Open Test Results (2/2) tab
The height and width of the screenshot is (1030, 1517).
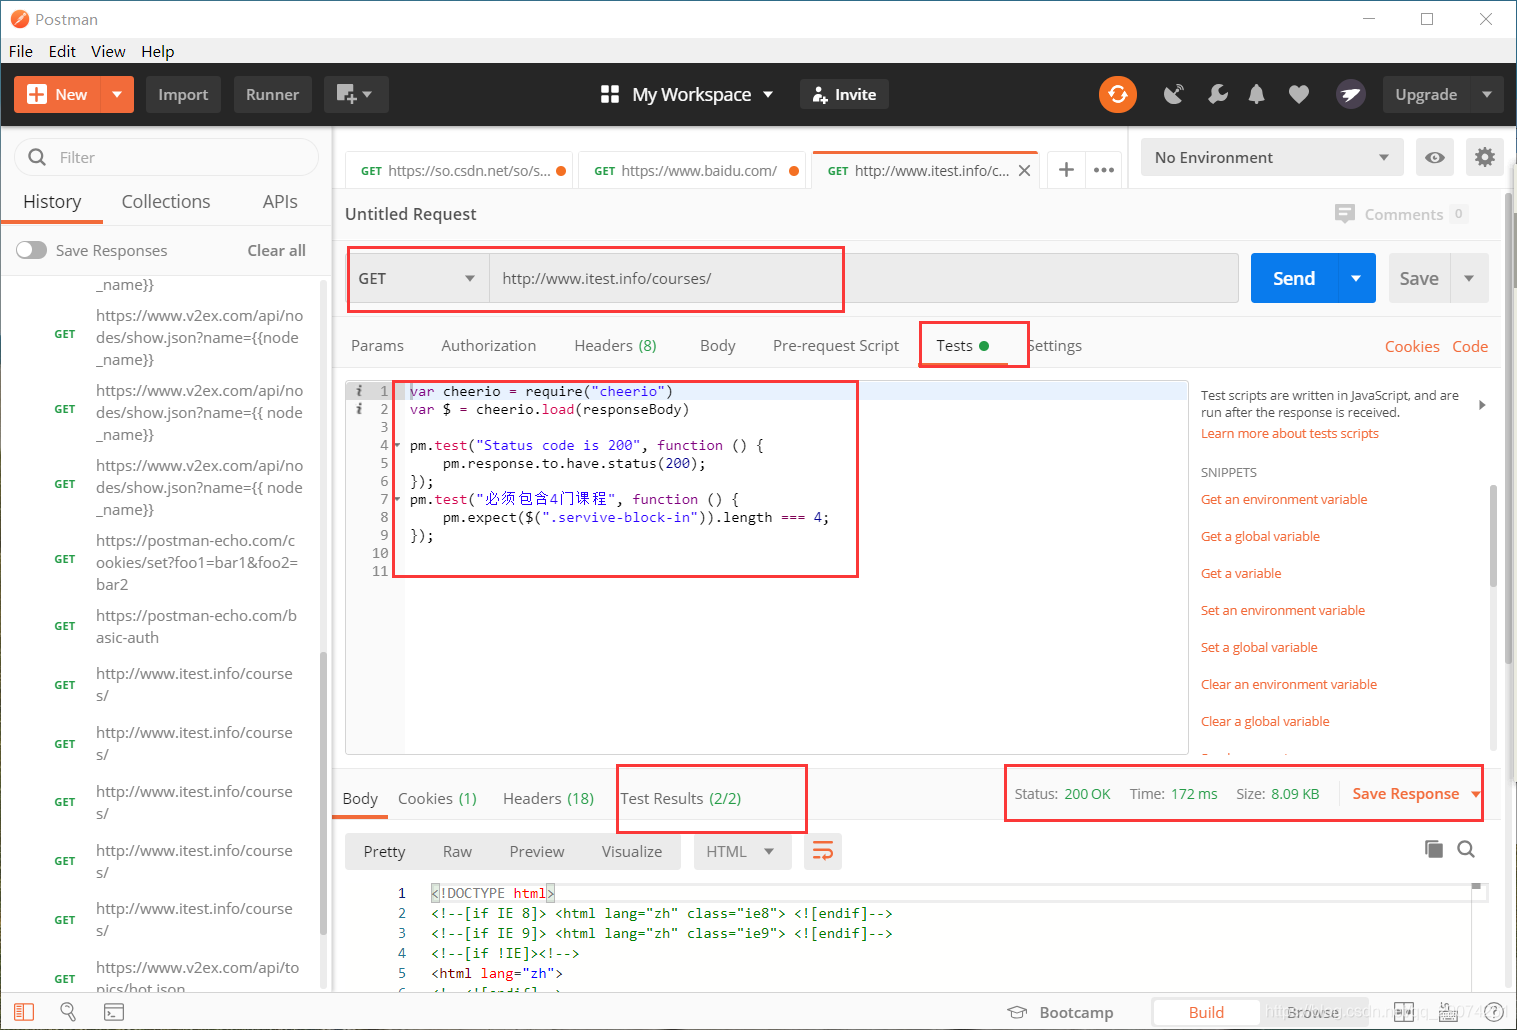(681, 798)
